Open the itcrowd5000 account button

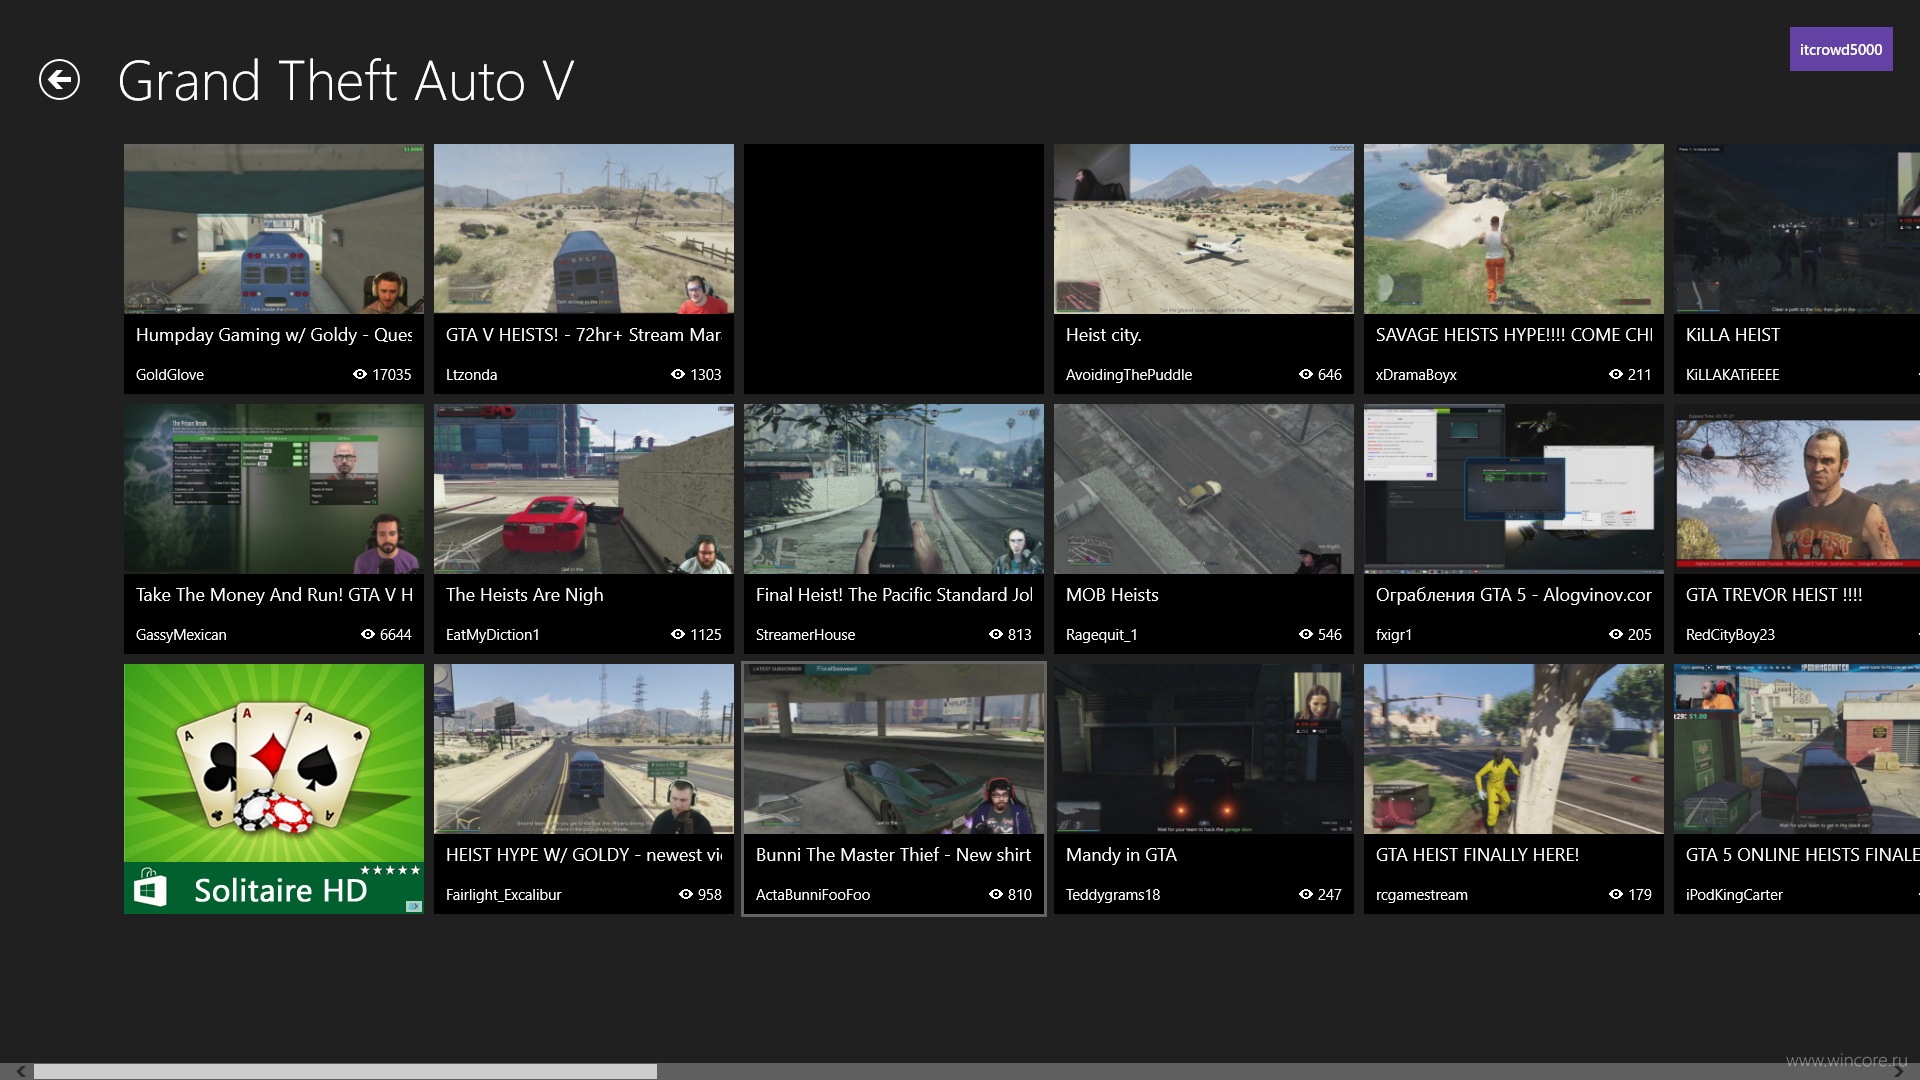[1840, 49]
